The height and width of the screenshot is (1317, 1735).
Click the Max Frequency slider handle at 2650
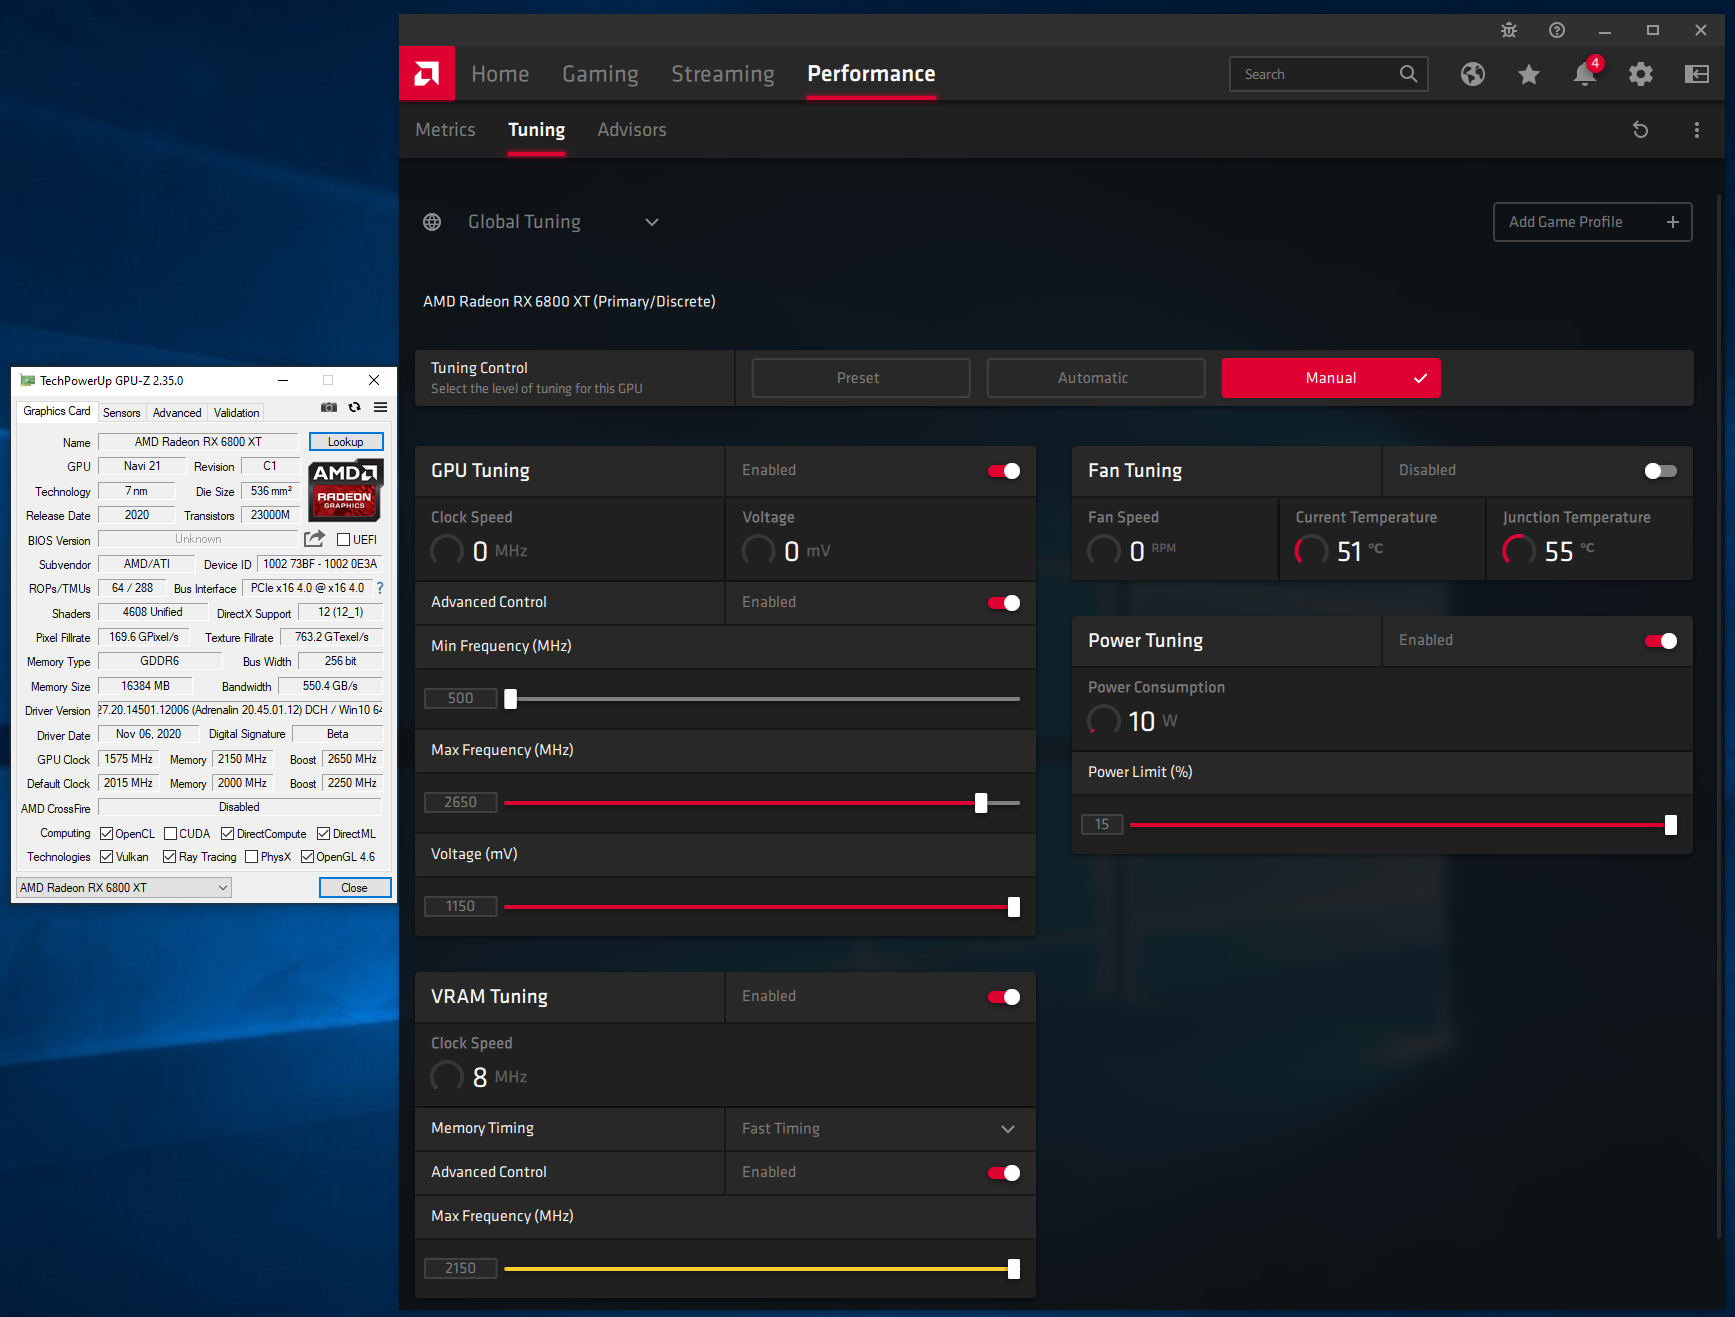[x=981, y=803]
